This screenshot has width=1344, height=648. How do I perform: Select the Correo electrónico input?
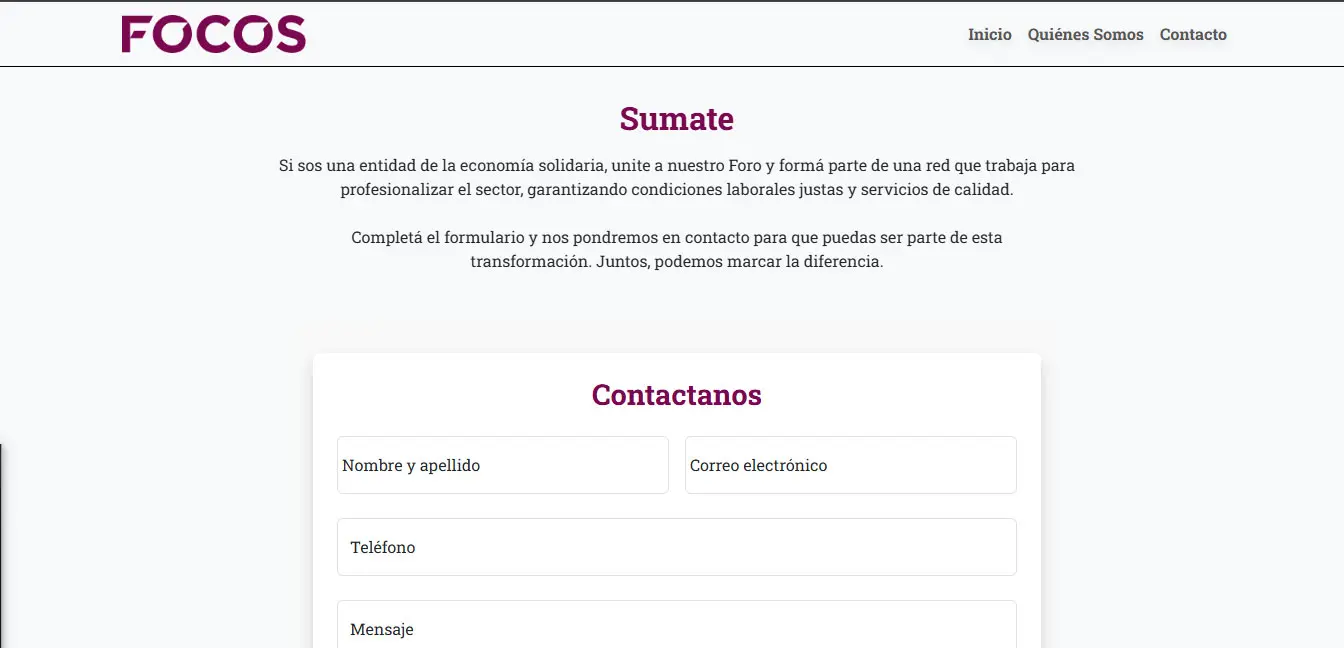[851, 465]
